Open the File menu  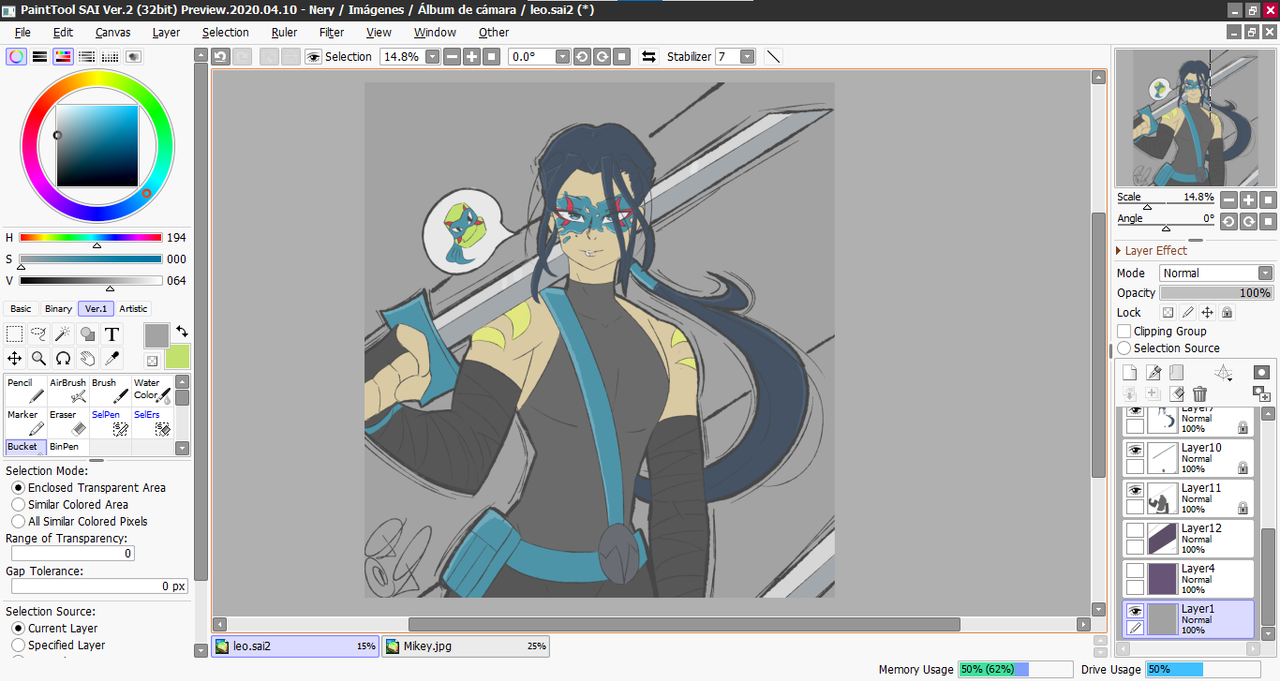(23, 33)
